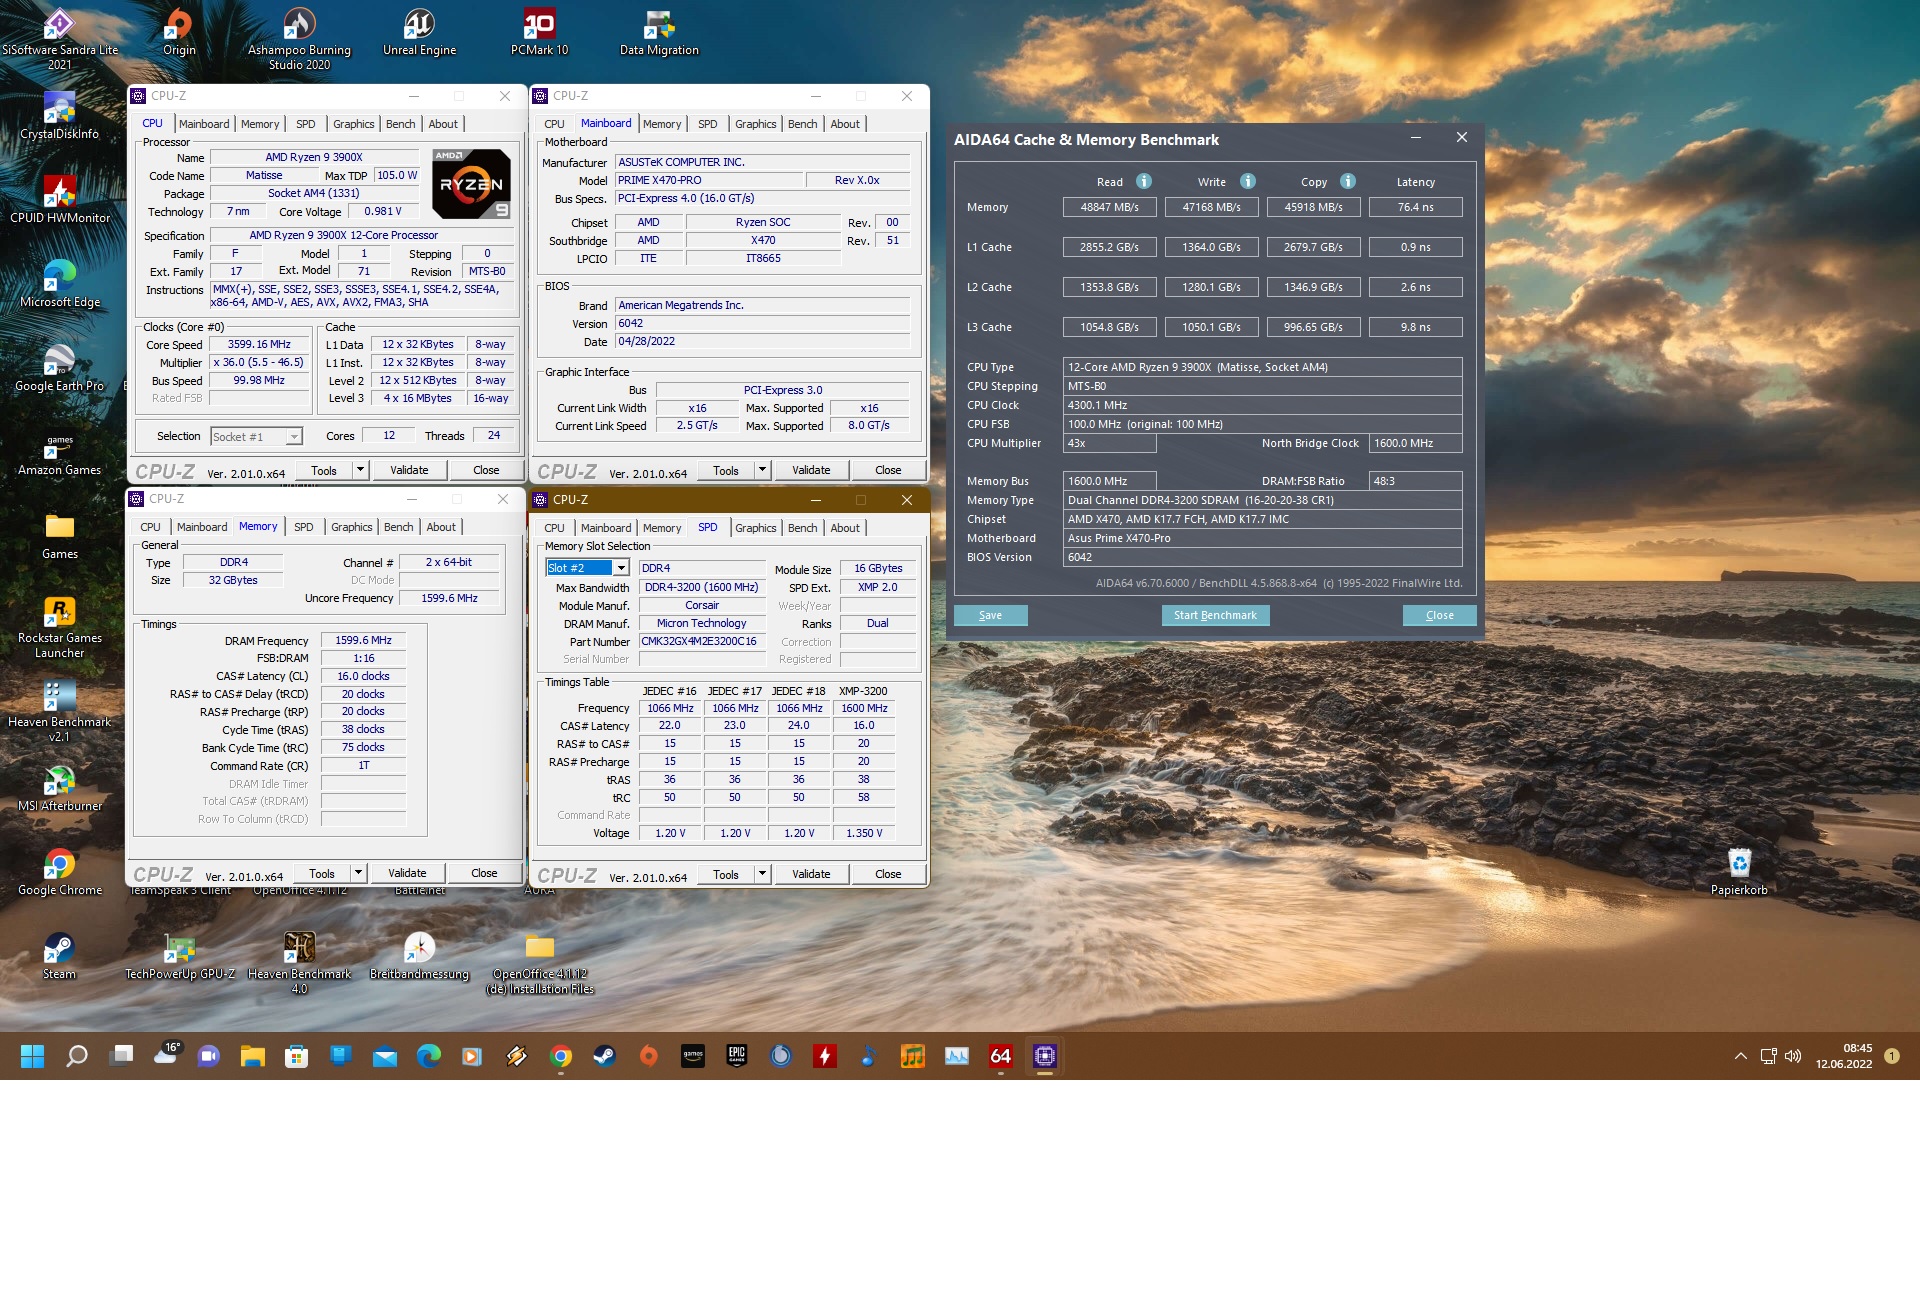Click the CPU-Z taskbar icon
This screenshot has width=1920, height=1306.
[x=1045, y=1056]
